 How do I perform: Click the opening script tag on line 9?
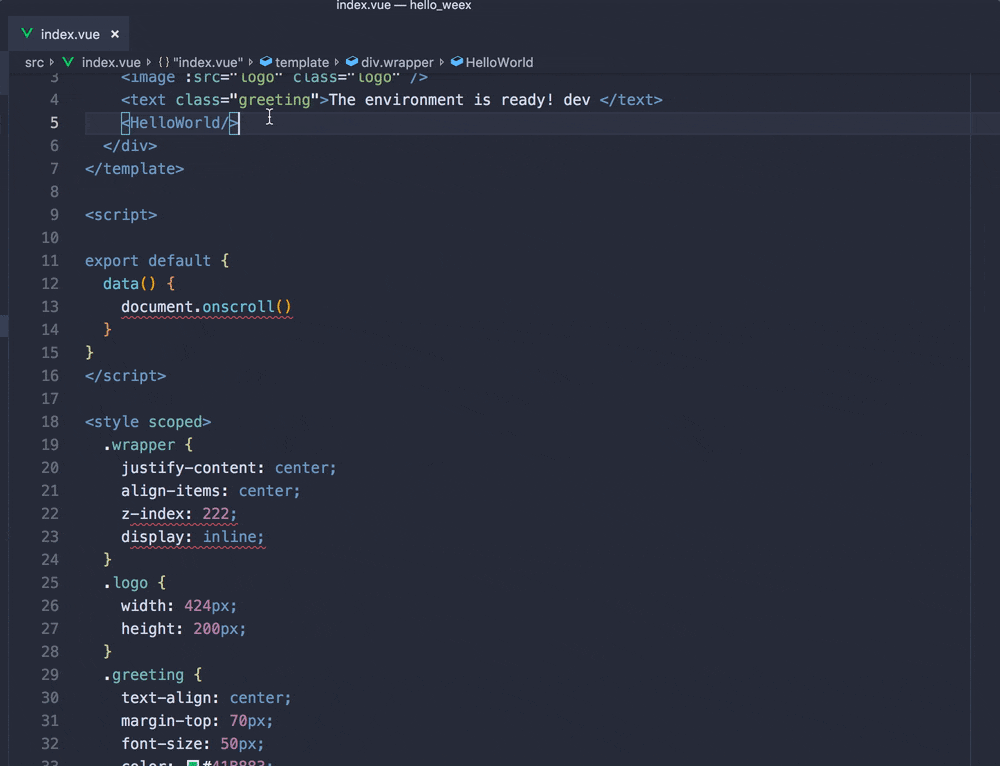[x=121, y=215]
